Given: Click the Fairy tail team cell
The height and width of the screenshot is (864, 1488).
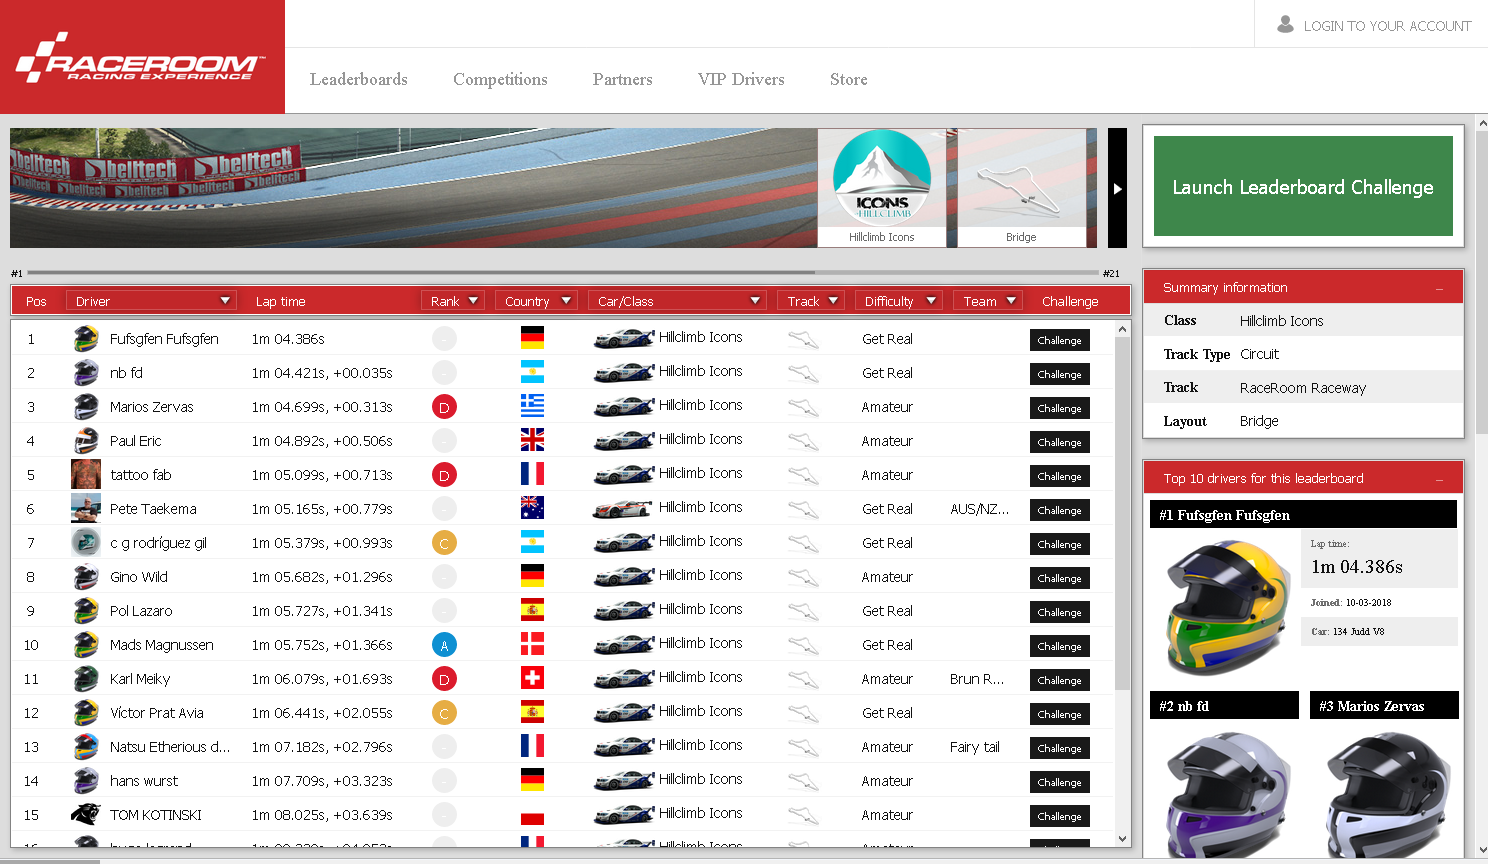Looking at the screenshot, I should pos(975,747).
